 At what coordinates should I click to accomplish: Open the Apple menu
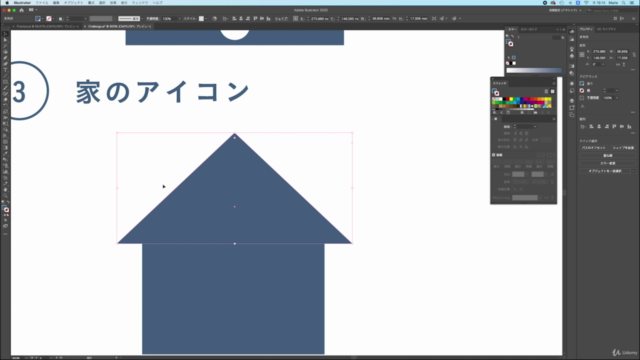7,3
